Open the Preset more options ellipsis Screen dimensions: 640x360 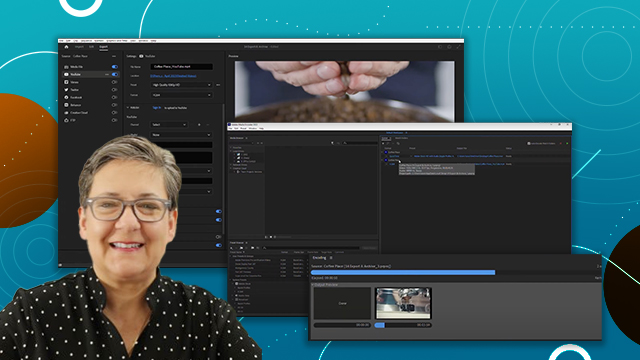[x=218, y=85]
